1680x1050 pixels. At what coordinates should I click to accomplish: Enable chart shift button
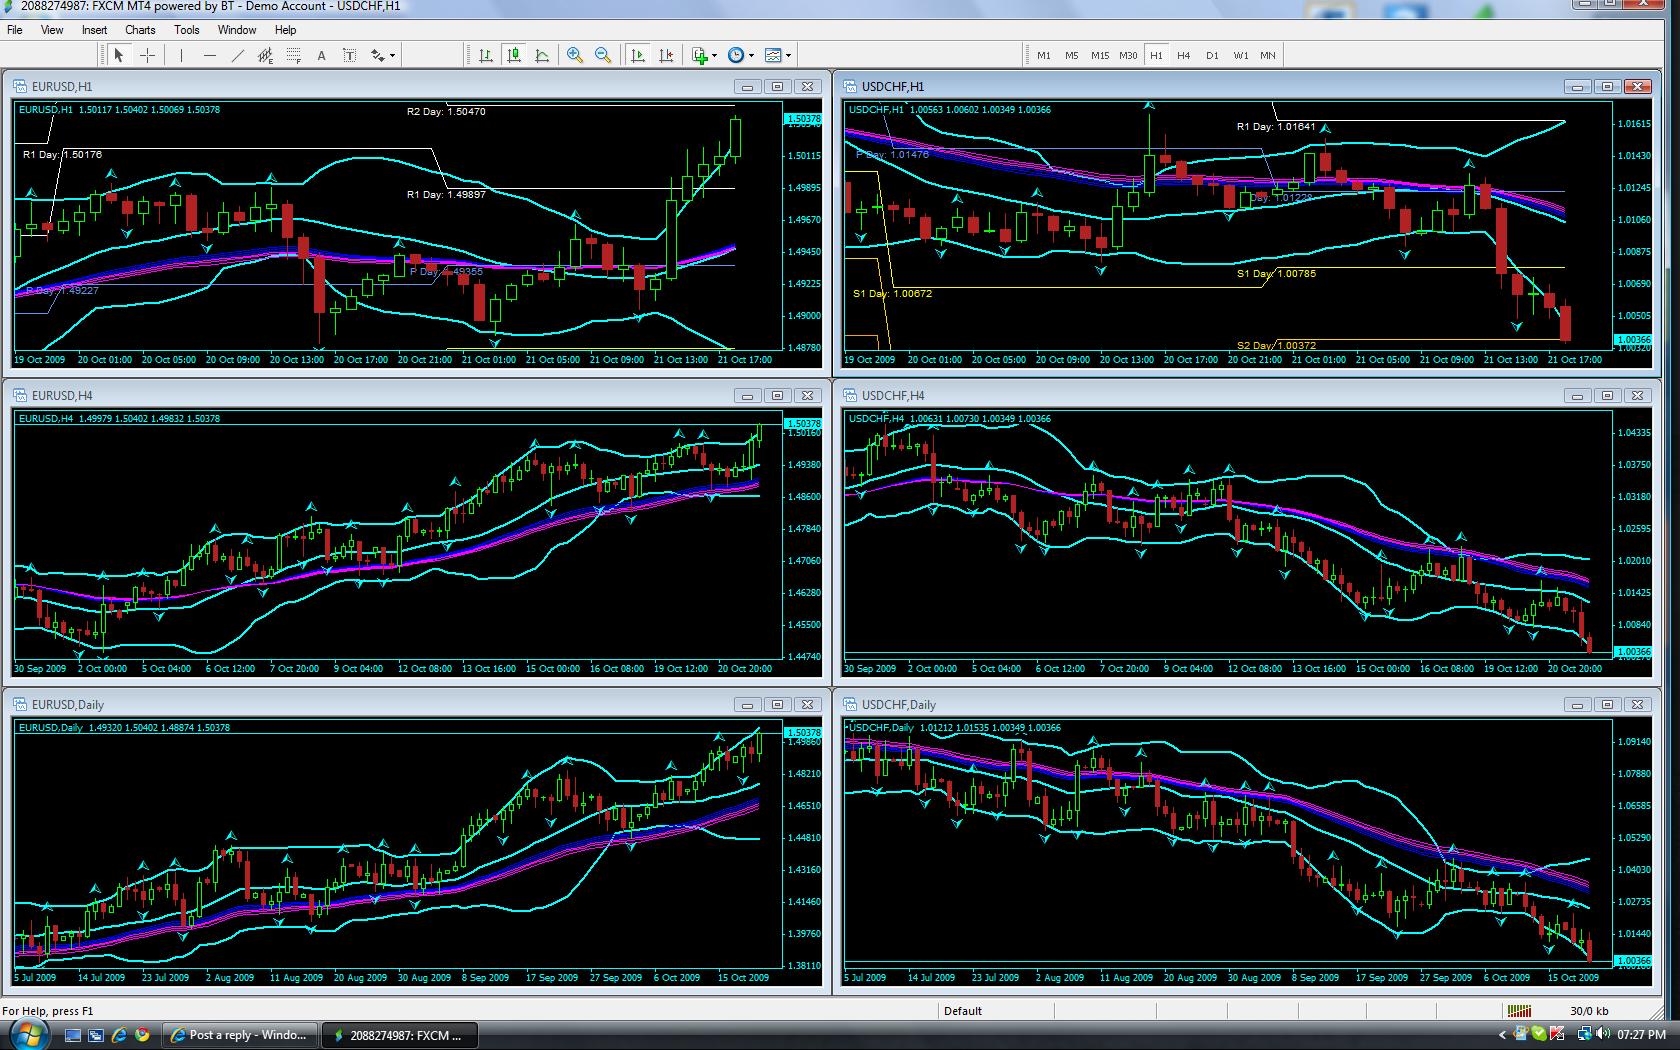pyautogui.click(x=666, y=55)
